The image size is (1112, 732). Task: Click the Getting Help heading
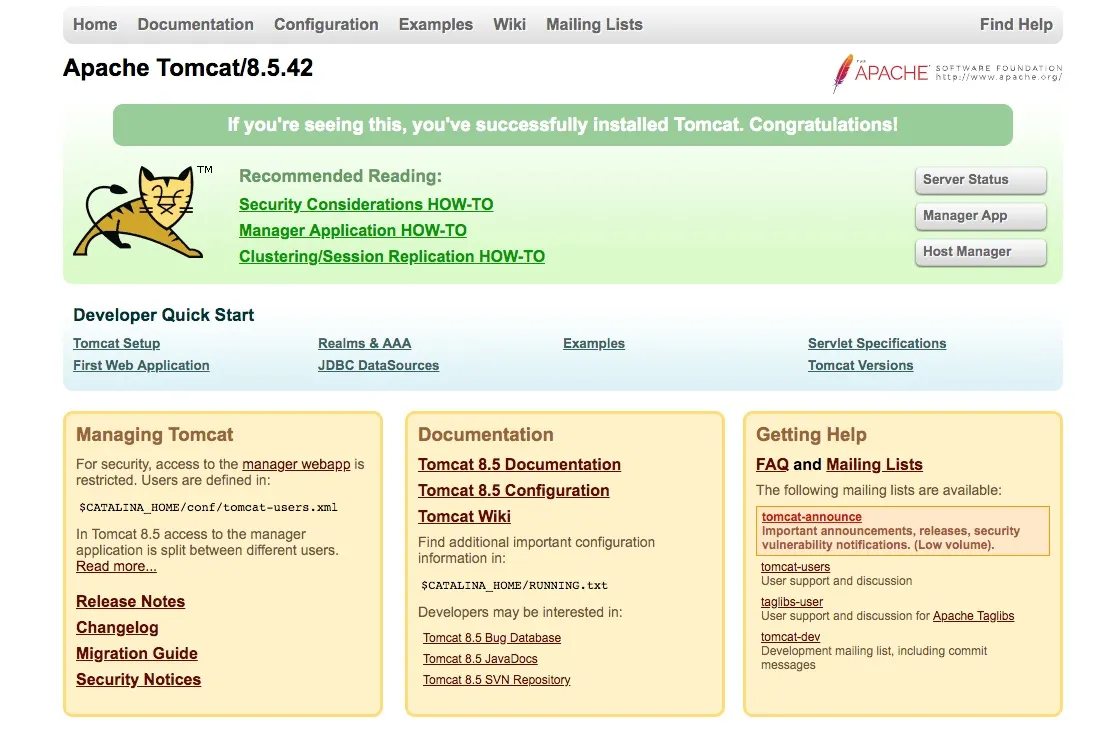point(811,434)
